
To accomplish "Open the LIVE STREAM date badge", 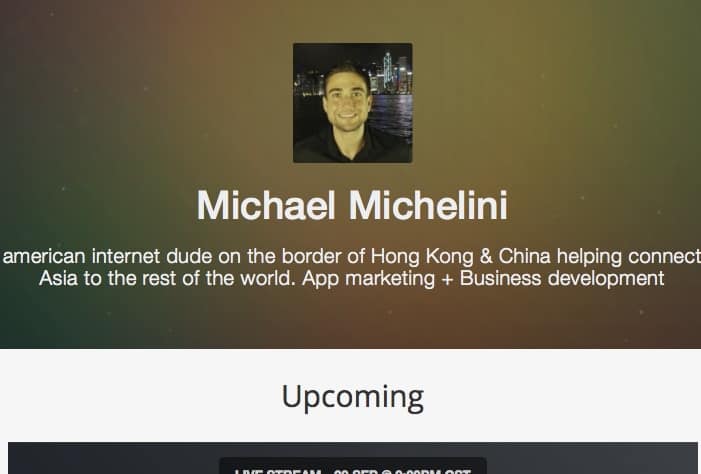I will click(353, 466).
